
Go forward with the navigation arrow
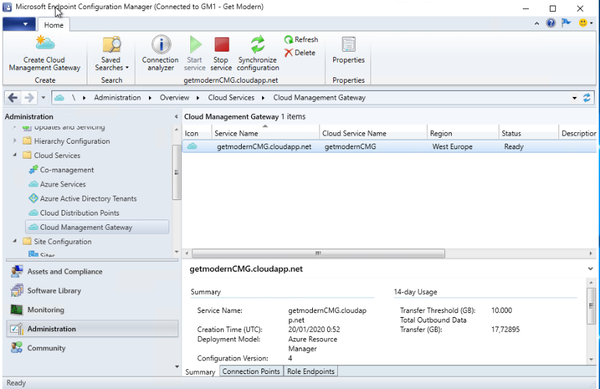click(29, 98)
